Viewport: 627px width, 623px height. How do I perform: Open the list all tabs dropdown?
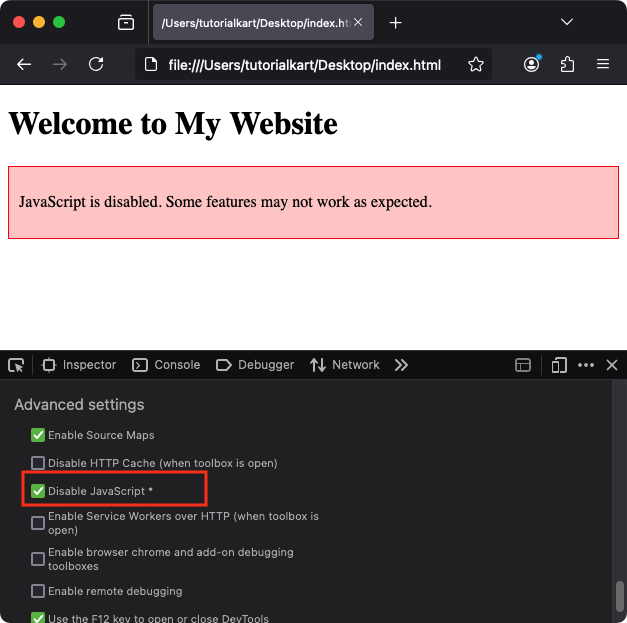pos(567,22)
